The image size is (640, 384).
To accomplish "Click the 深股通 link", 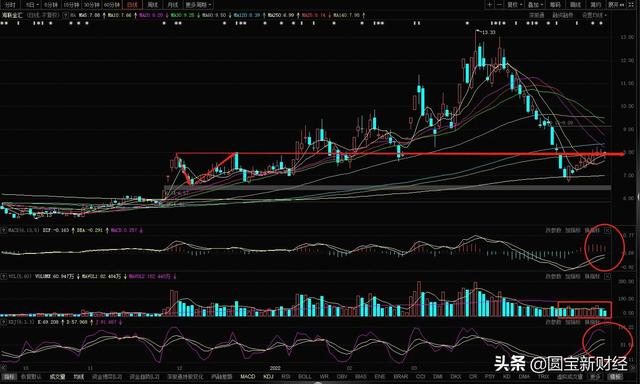I will pos(537,15).
